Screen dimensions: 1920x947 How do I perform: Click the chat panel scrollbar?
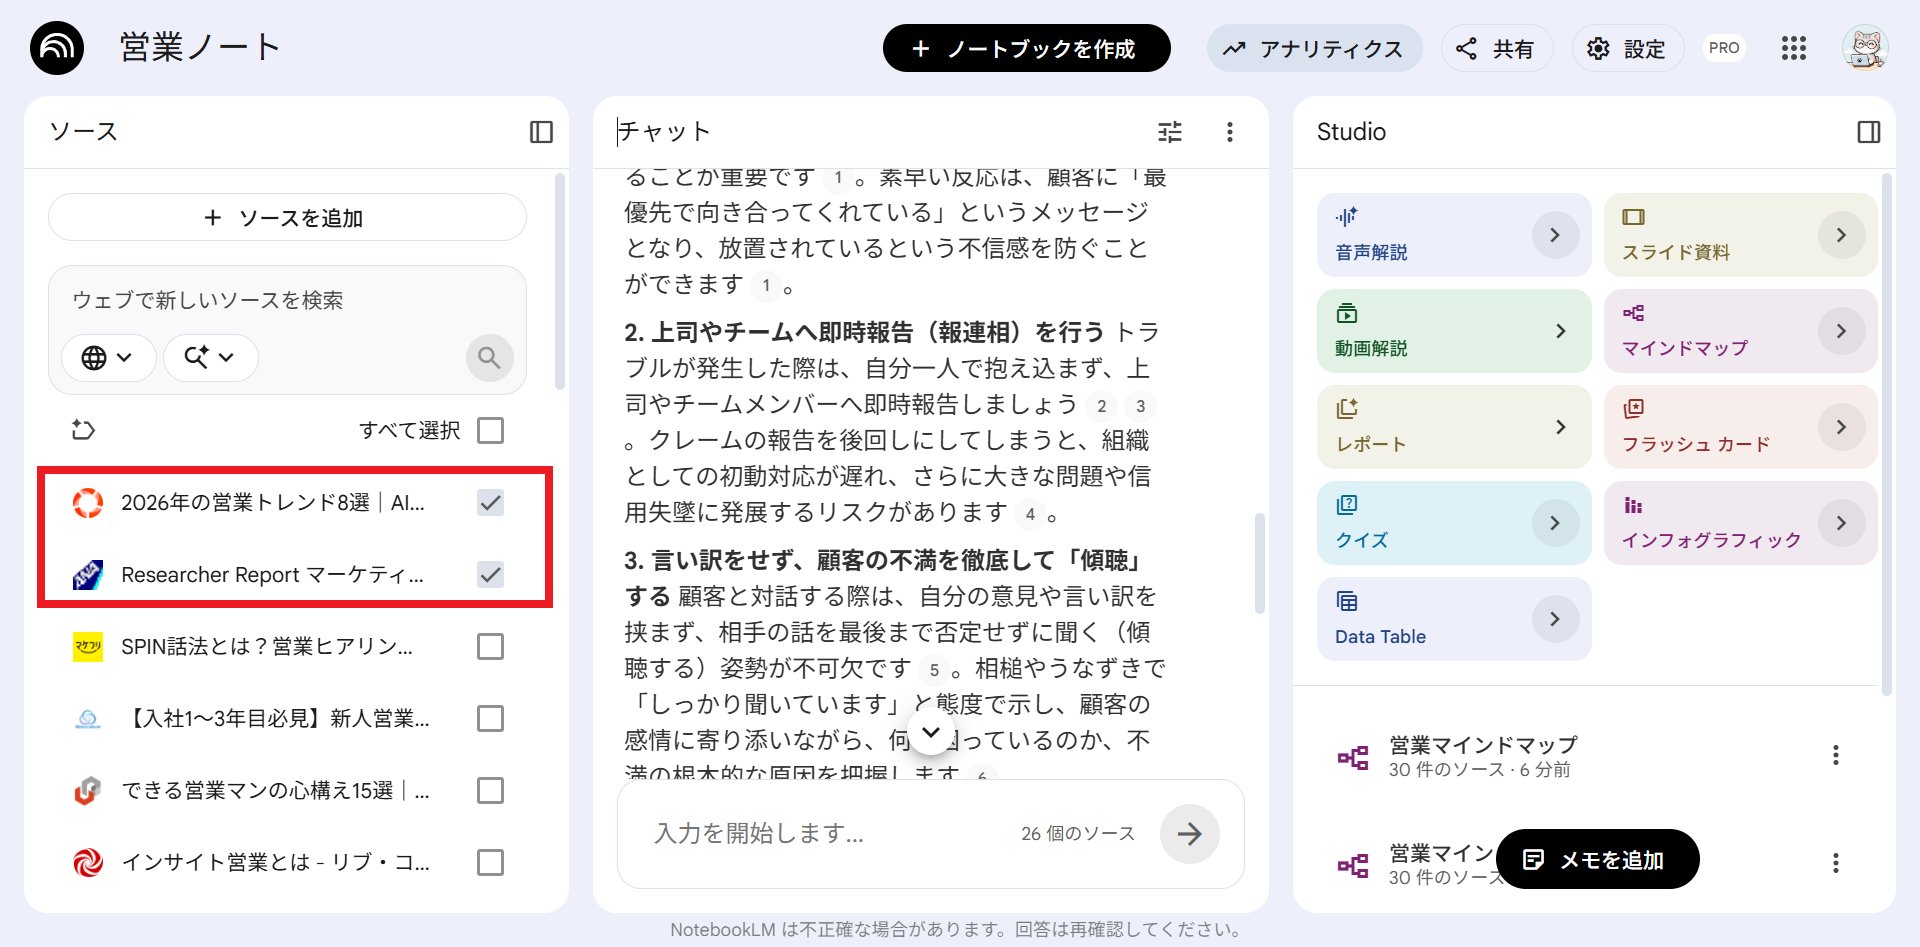1260,563
